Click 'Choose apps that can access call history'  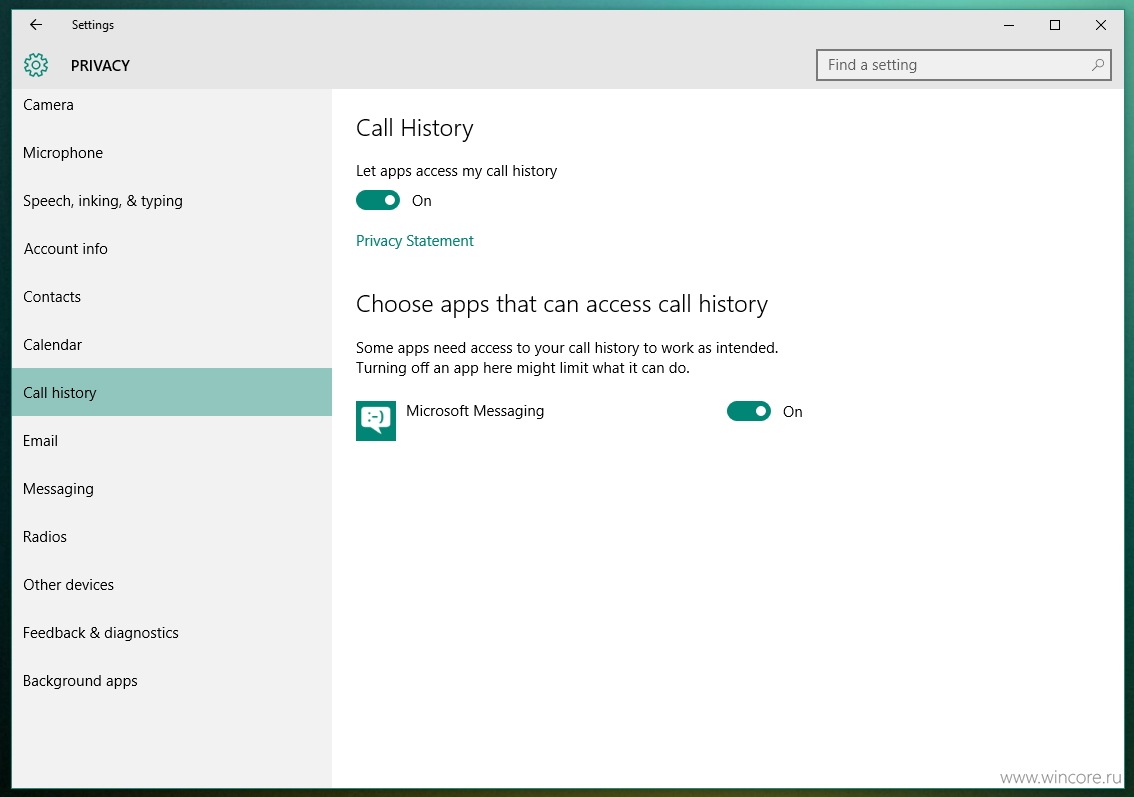click(x=561, y=304)
